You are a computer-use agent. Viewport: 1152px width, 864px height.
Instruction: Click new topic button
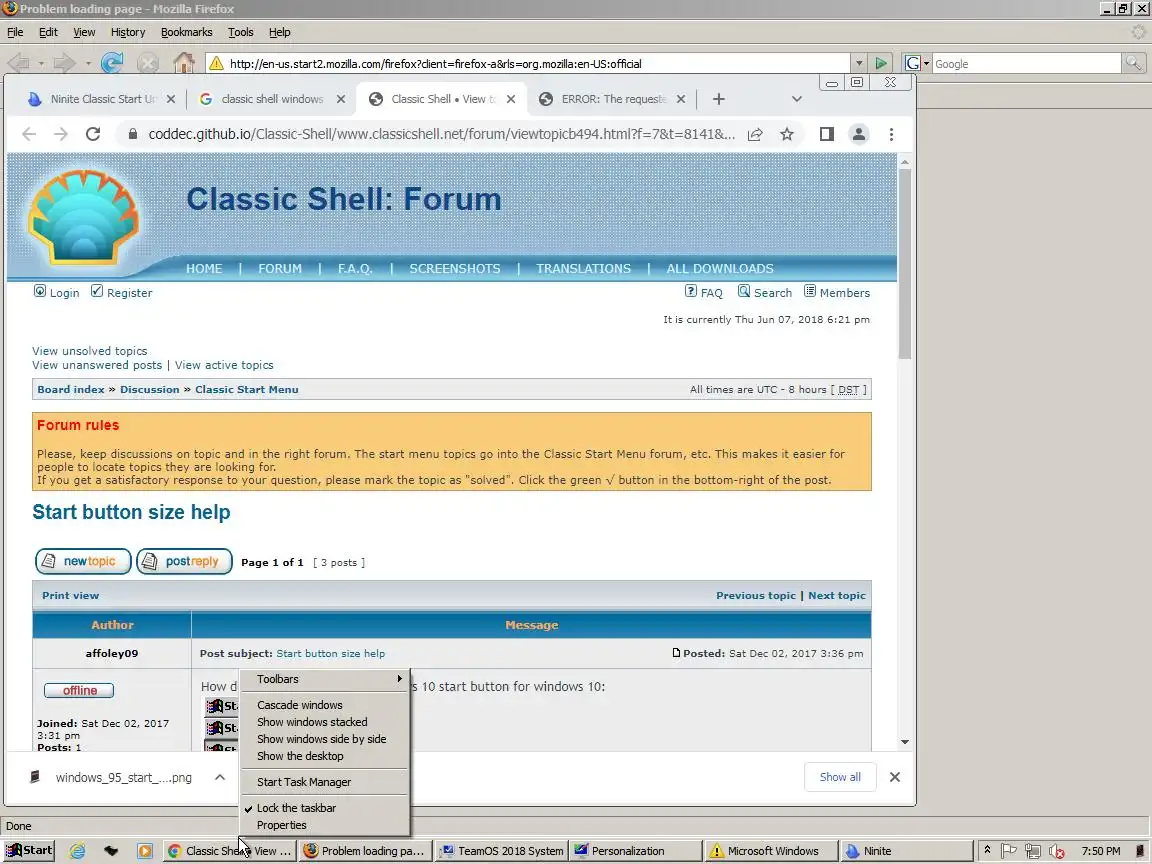click(x=83, y=561)
